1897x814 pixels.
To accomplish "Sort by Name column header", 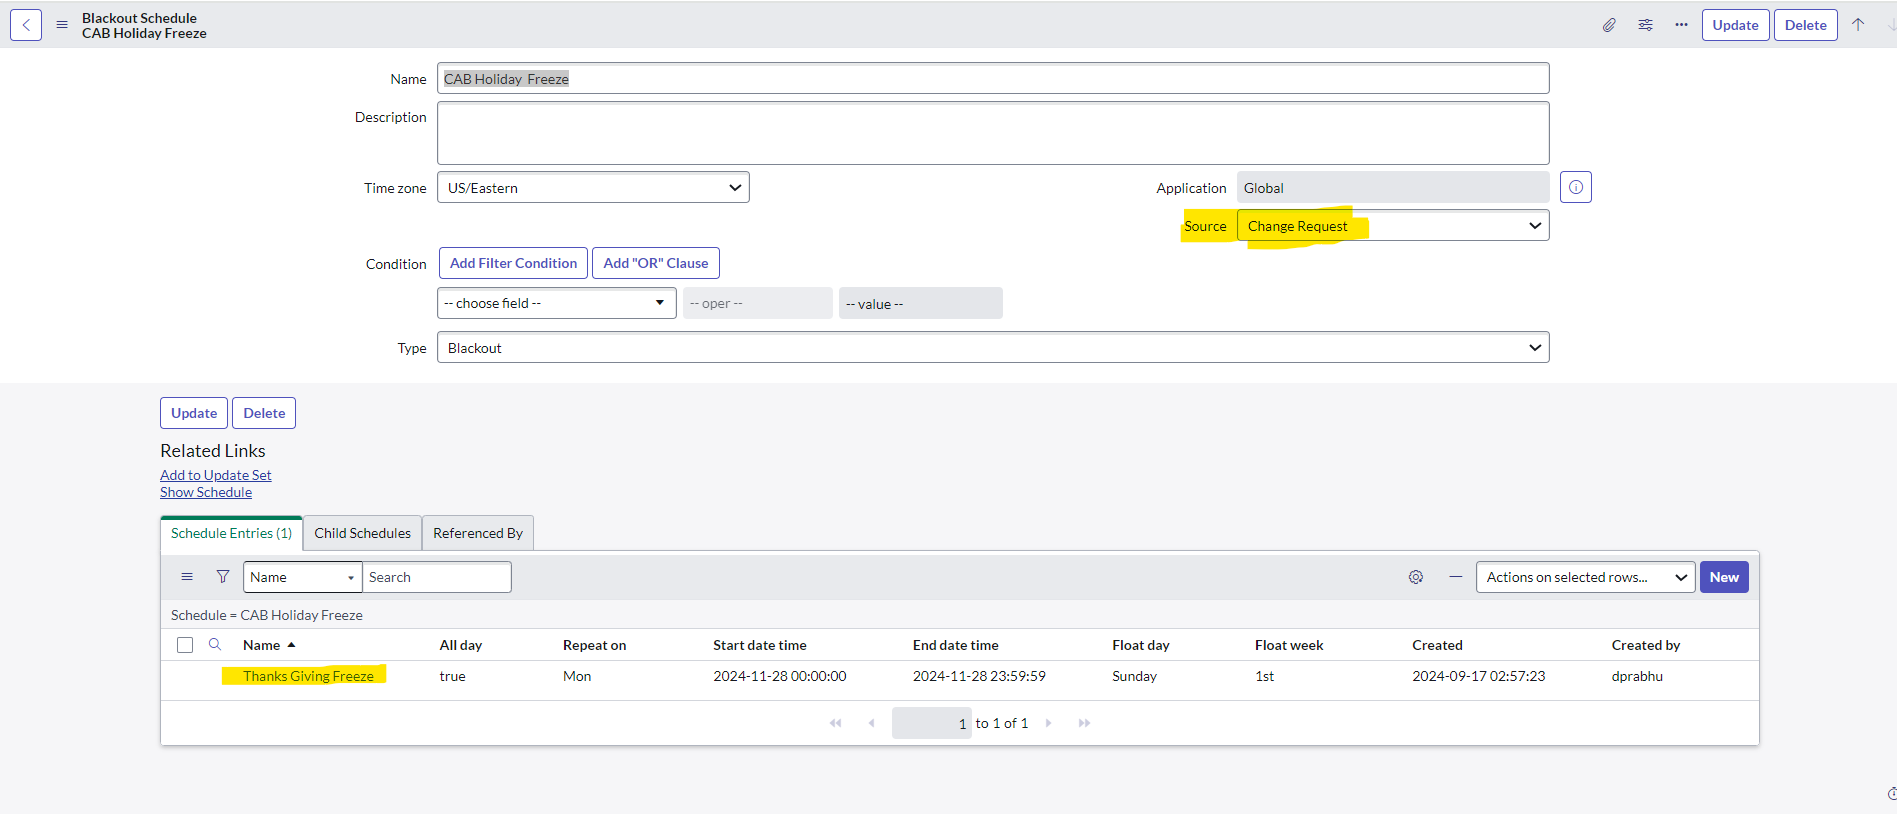I will [261, 645].
